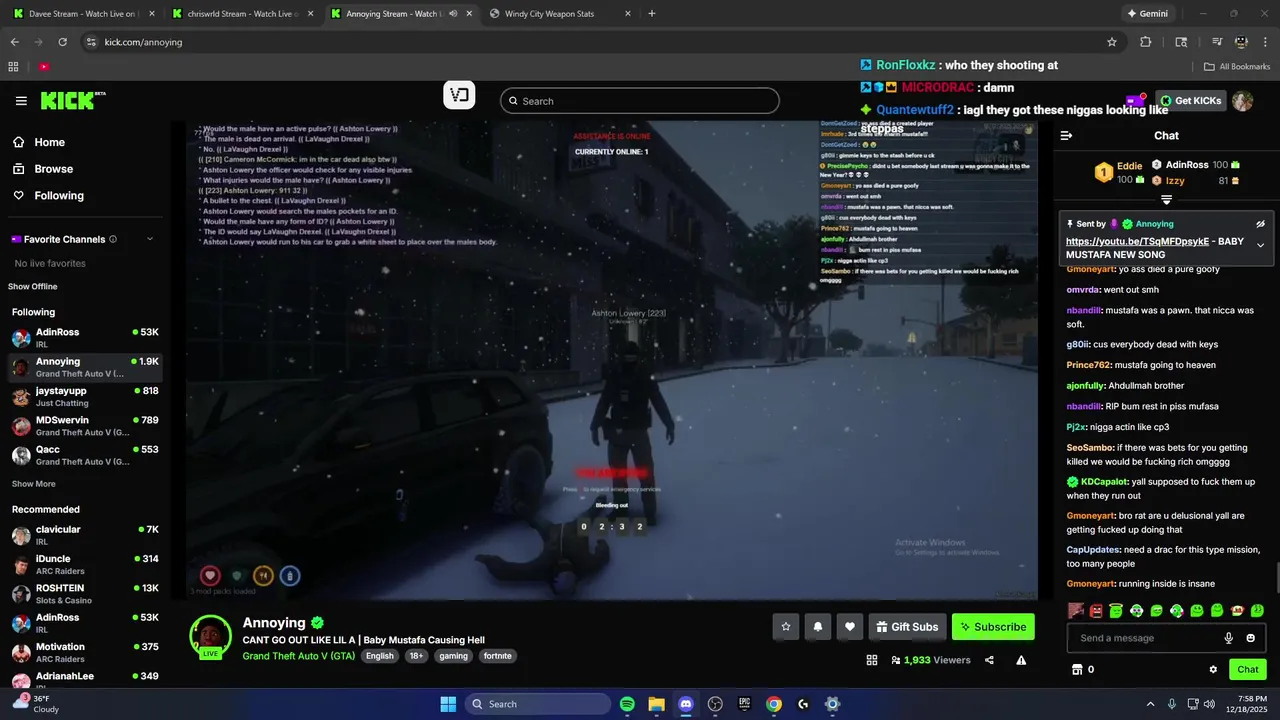Open Epic Games Launcher from taskbar
The height and width of the screenshot is (720, 1280).
pos(744,704)
